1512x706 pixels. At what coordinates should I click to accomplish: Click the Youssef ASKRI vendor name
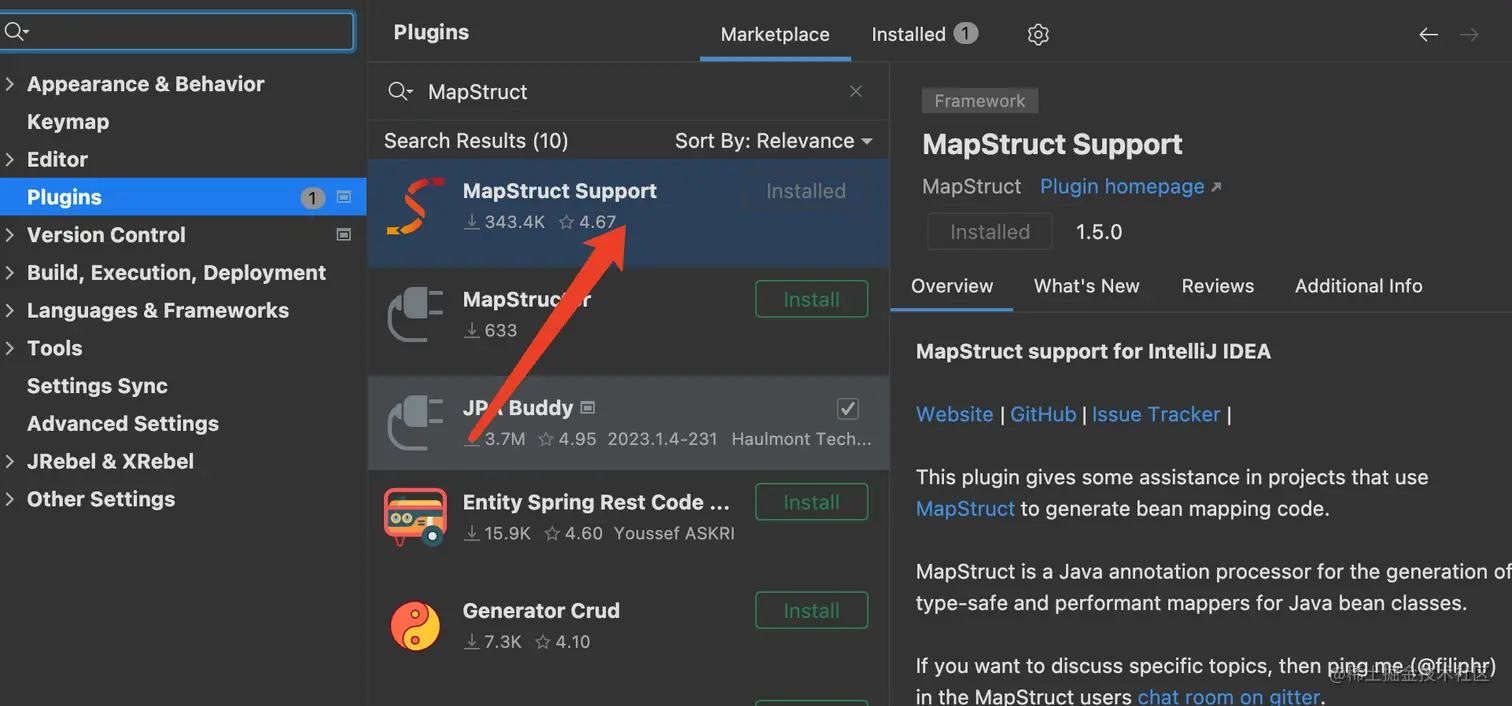pyautogui.click(x=674, y=534)
